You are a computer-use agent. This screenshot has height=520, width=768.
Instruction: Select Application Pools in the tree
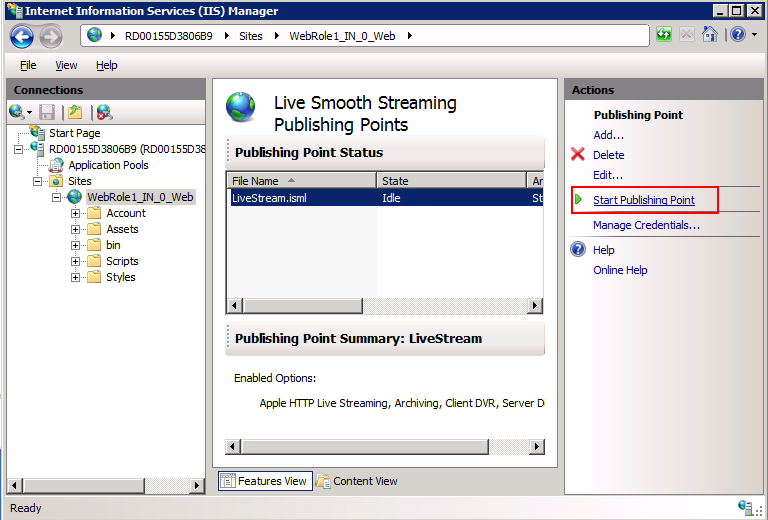click(108, 165)
